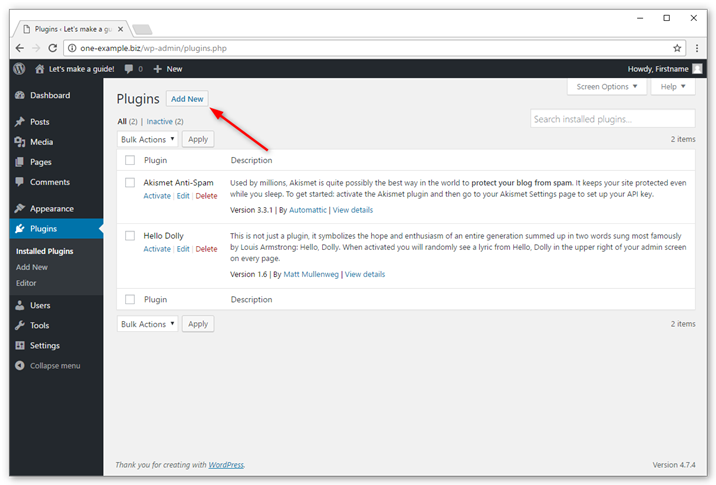This screenshot has width=716, height=485.
Task: Open the bottom Bulk Actions dropdown
Action: point(147,324)
